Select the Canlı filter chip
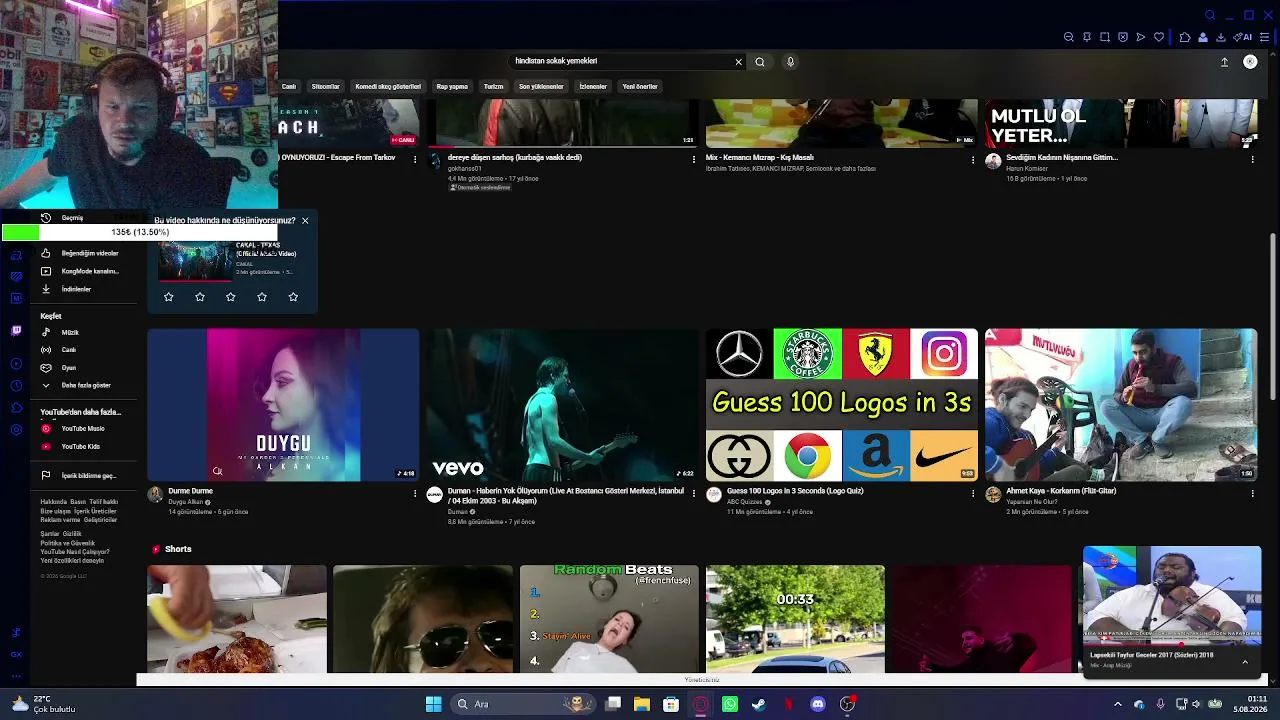This screenshot has width=1280, height=720. coord(289,86)
